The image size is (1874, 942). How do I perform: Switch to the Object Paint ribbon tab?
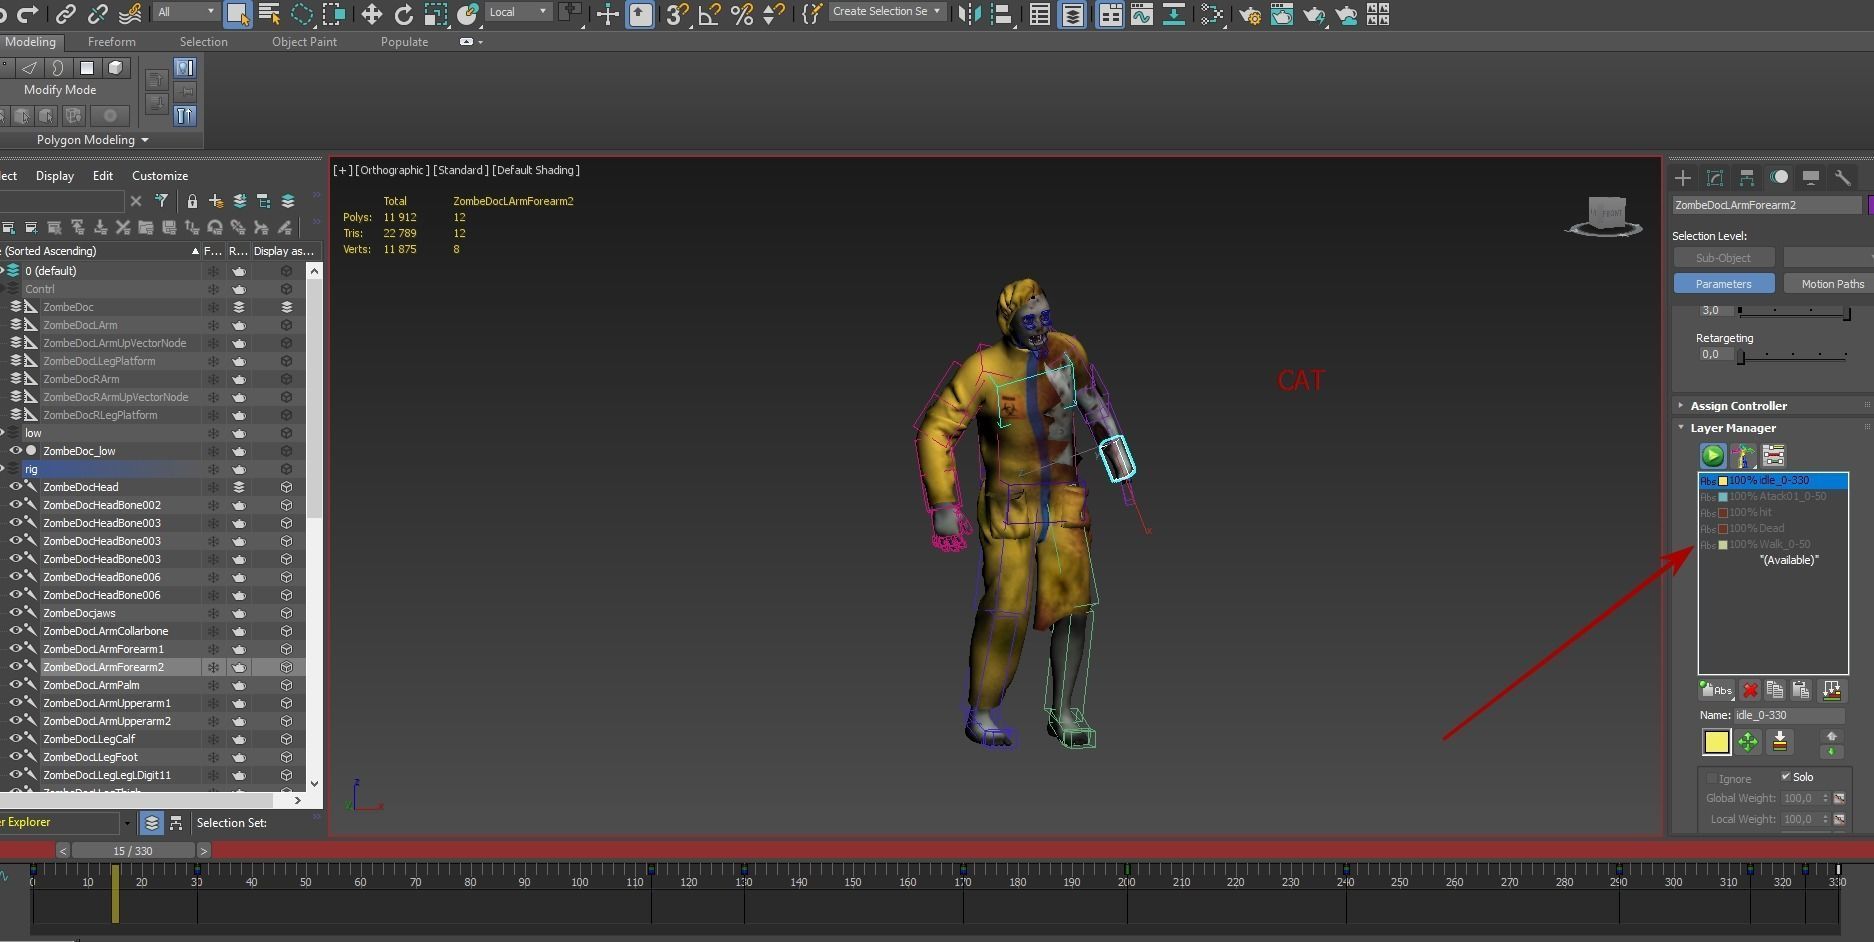click(304, 42)
